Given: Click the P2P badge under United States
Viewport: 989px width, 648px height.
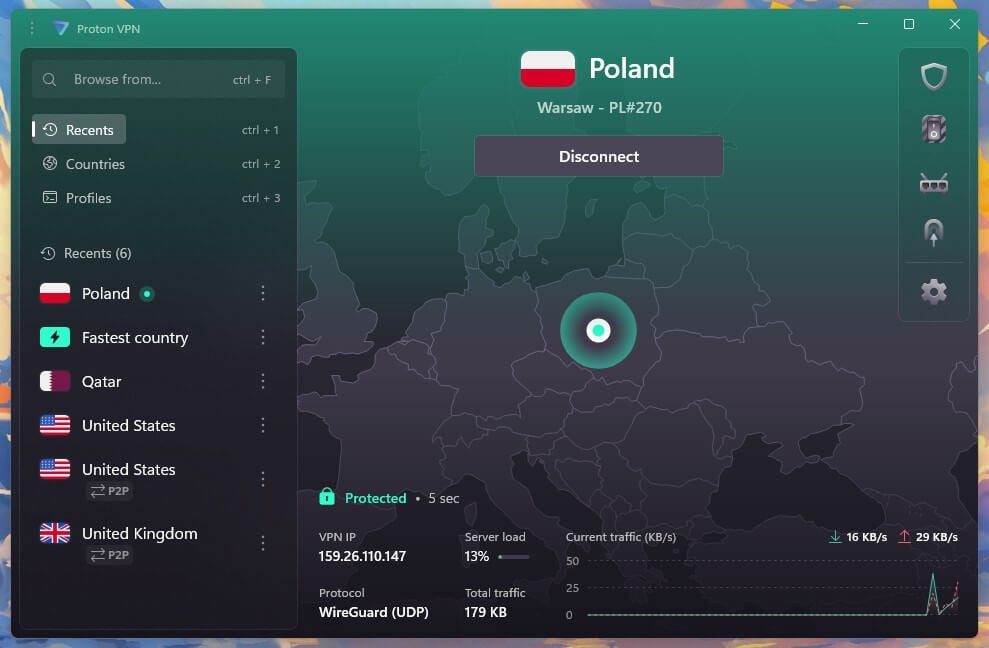Looking at the screenshot, I should point(110,491).
